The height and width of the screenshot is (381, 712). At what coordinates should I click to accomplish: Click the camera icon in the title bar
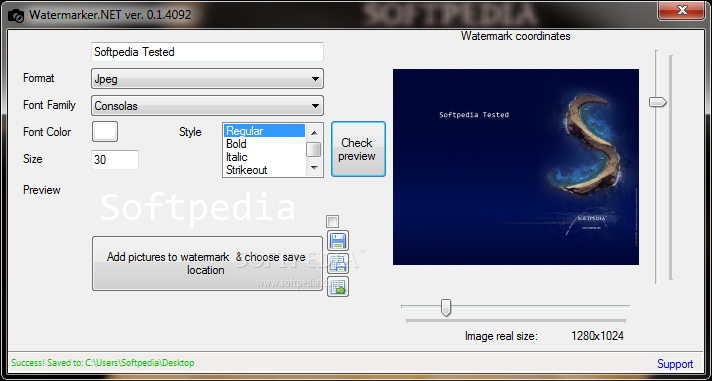click(17, 15)
